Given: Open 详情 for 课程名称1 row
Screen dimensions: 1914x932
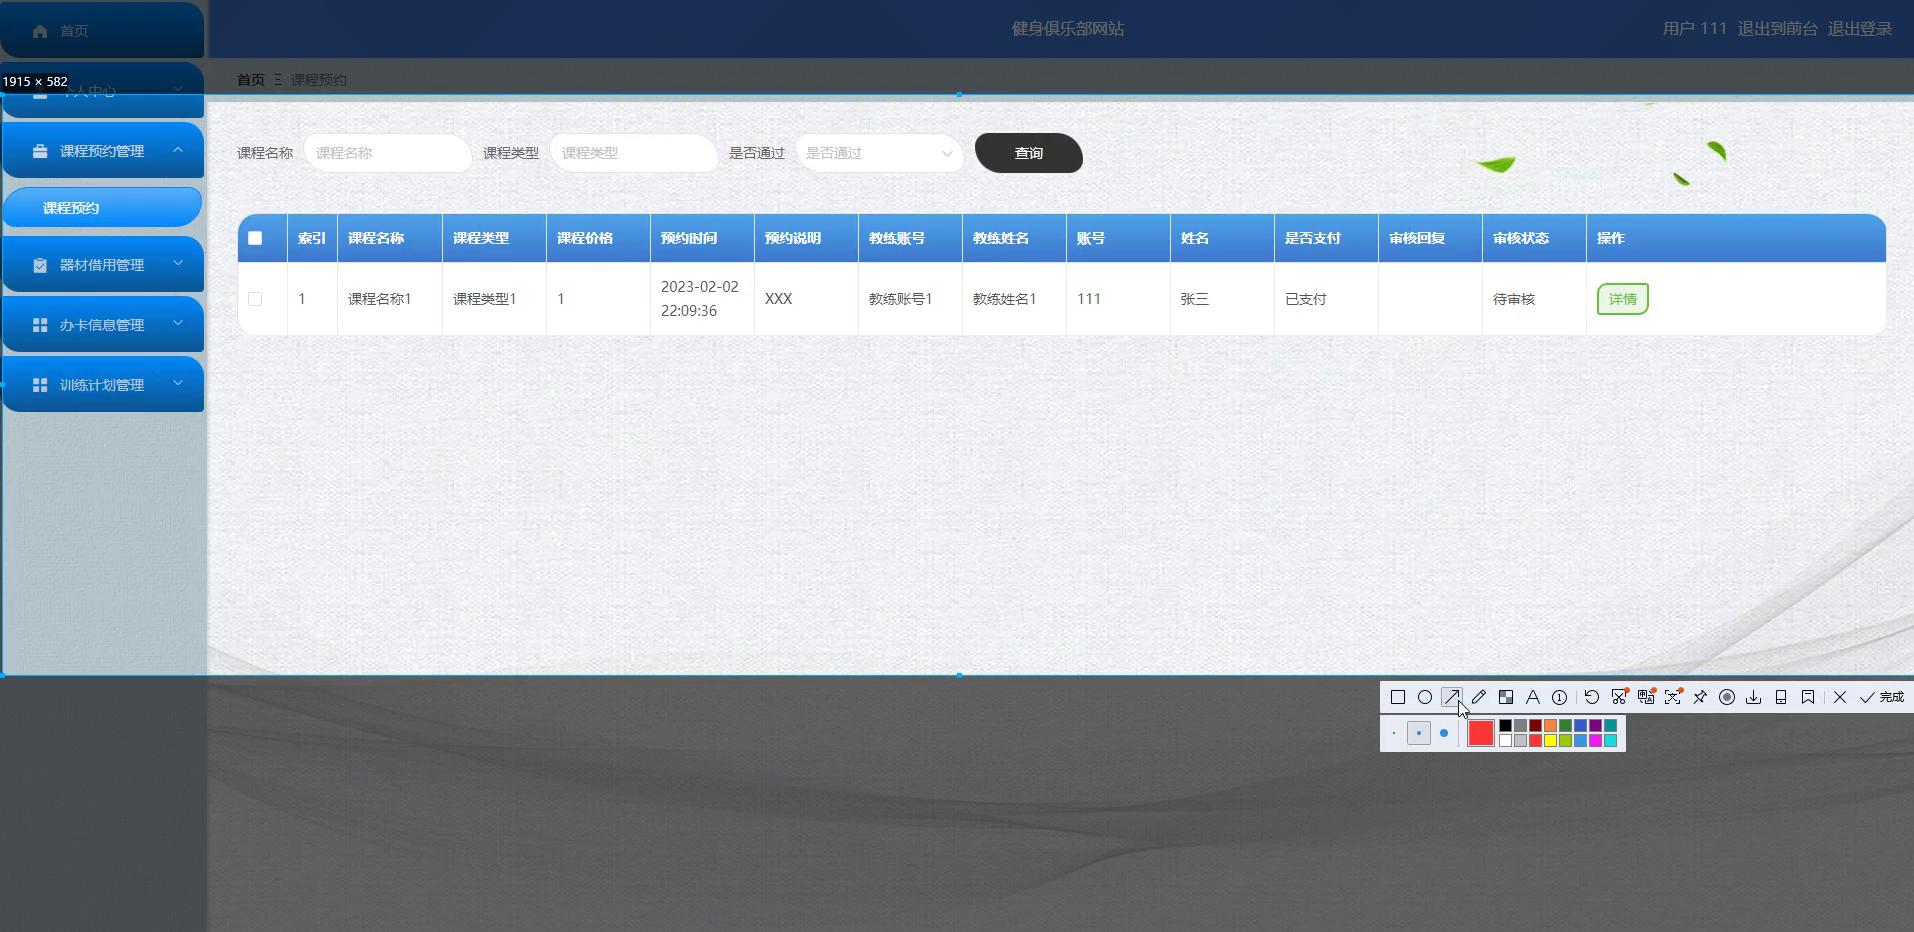Looking at the screenshot, I should (1623, 299).
